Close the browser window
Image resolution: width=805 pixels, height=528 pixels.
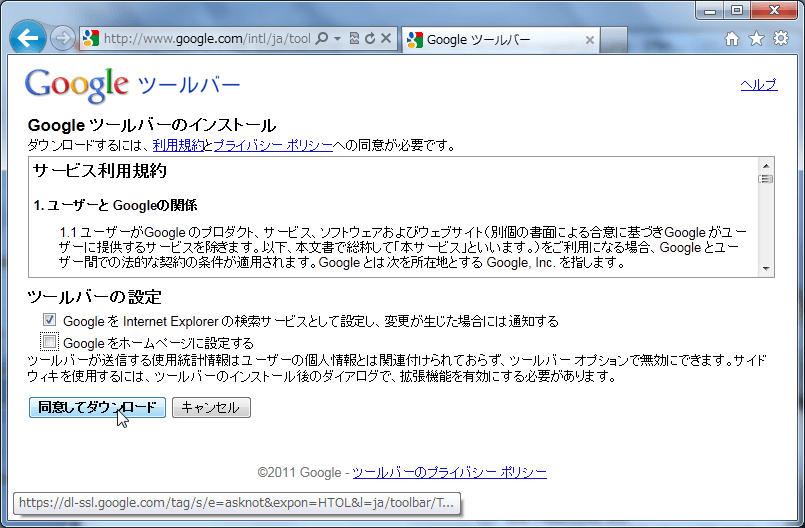coord(775,10)
